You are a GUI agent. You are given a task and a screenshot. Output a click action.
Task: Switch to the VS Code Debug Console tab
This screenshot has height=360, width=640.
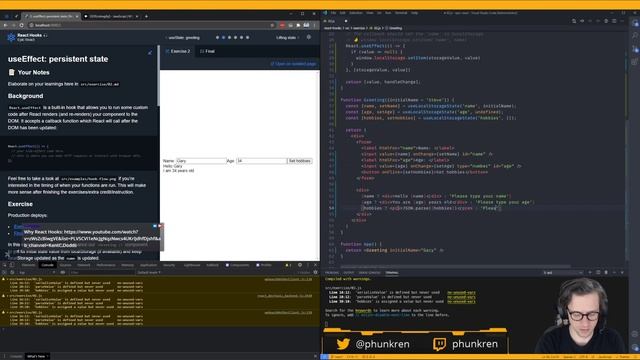369,273
